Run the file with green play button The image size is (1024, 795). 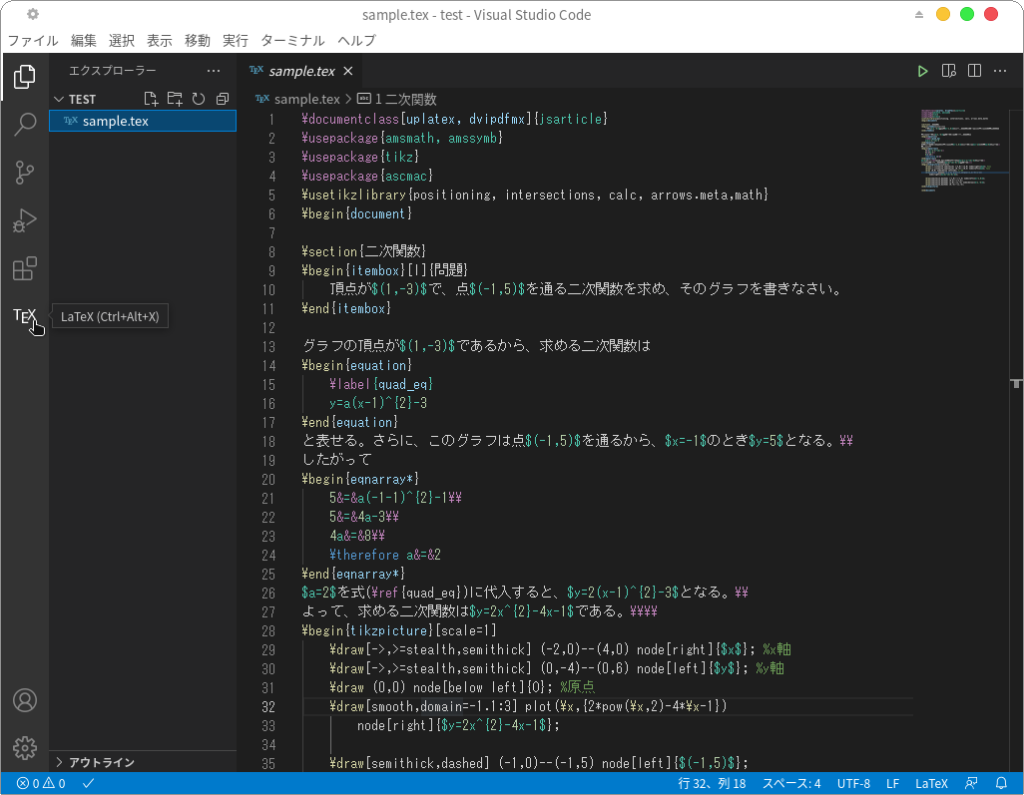pos(923,71)
